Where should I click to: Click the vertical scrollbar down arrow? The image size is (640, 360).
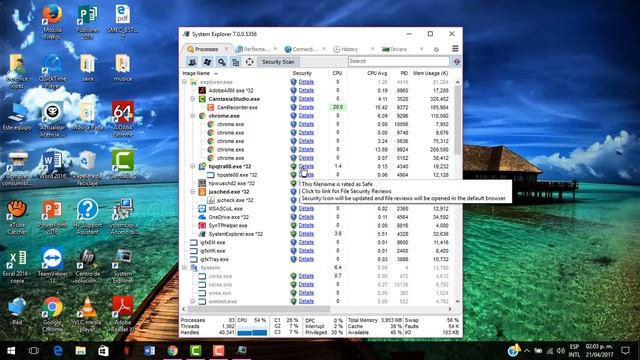458,302
